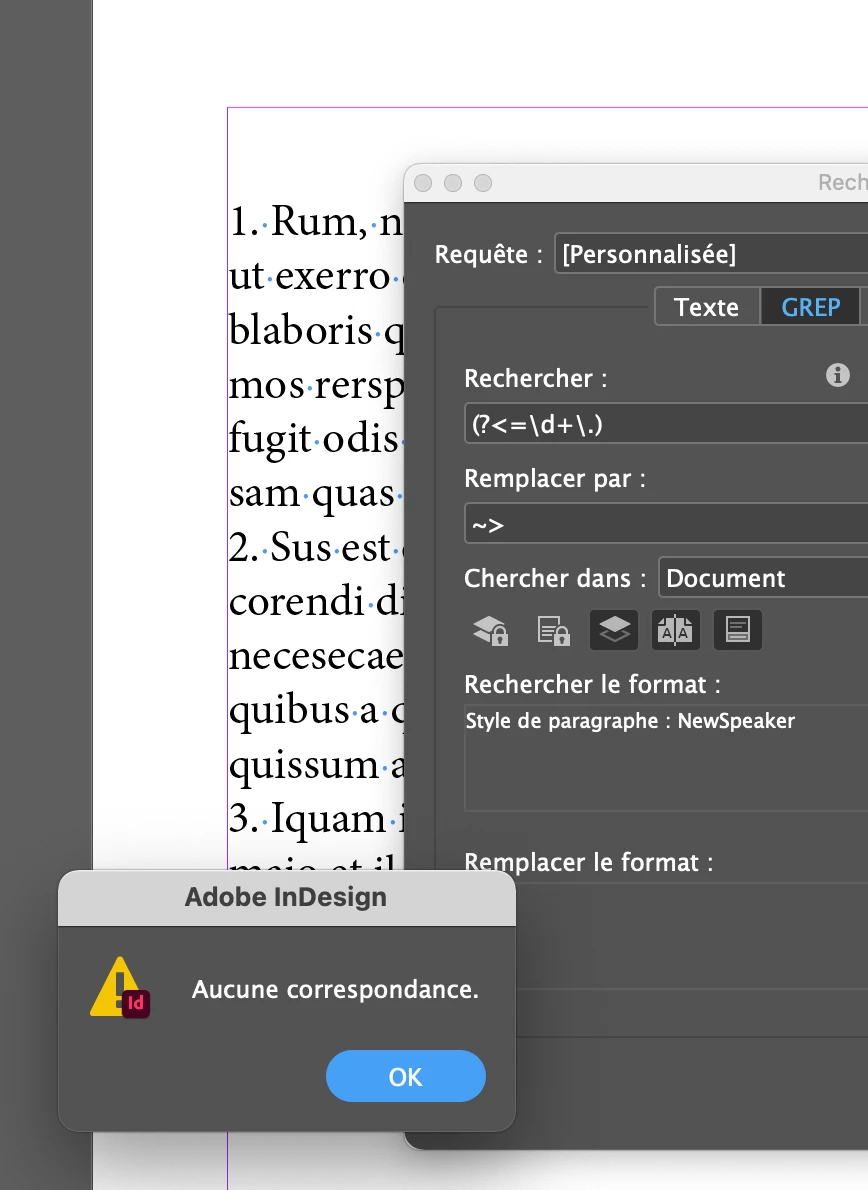Toggle include footnotes search icon

tap(737, 630)
